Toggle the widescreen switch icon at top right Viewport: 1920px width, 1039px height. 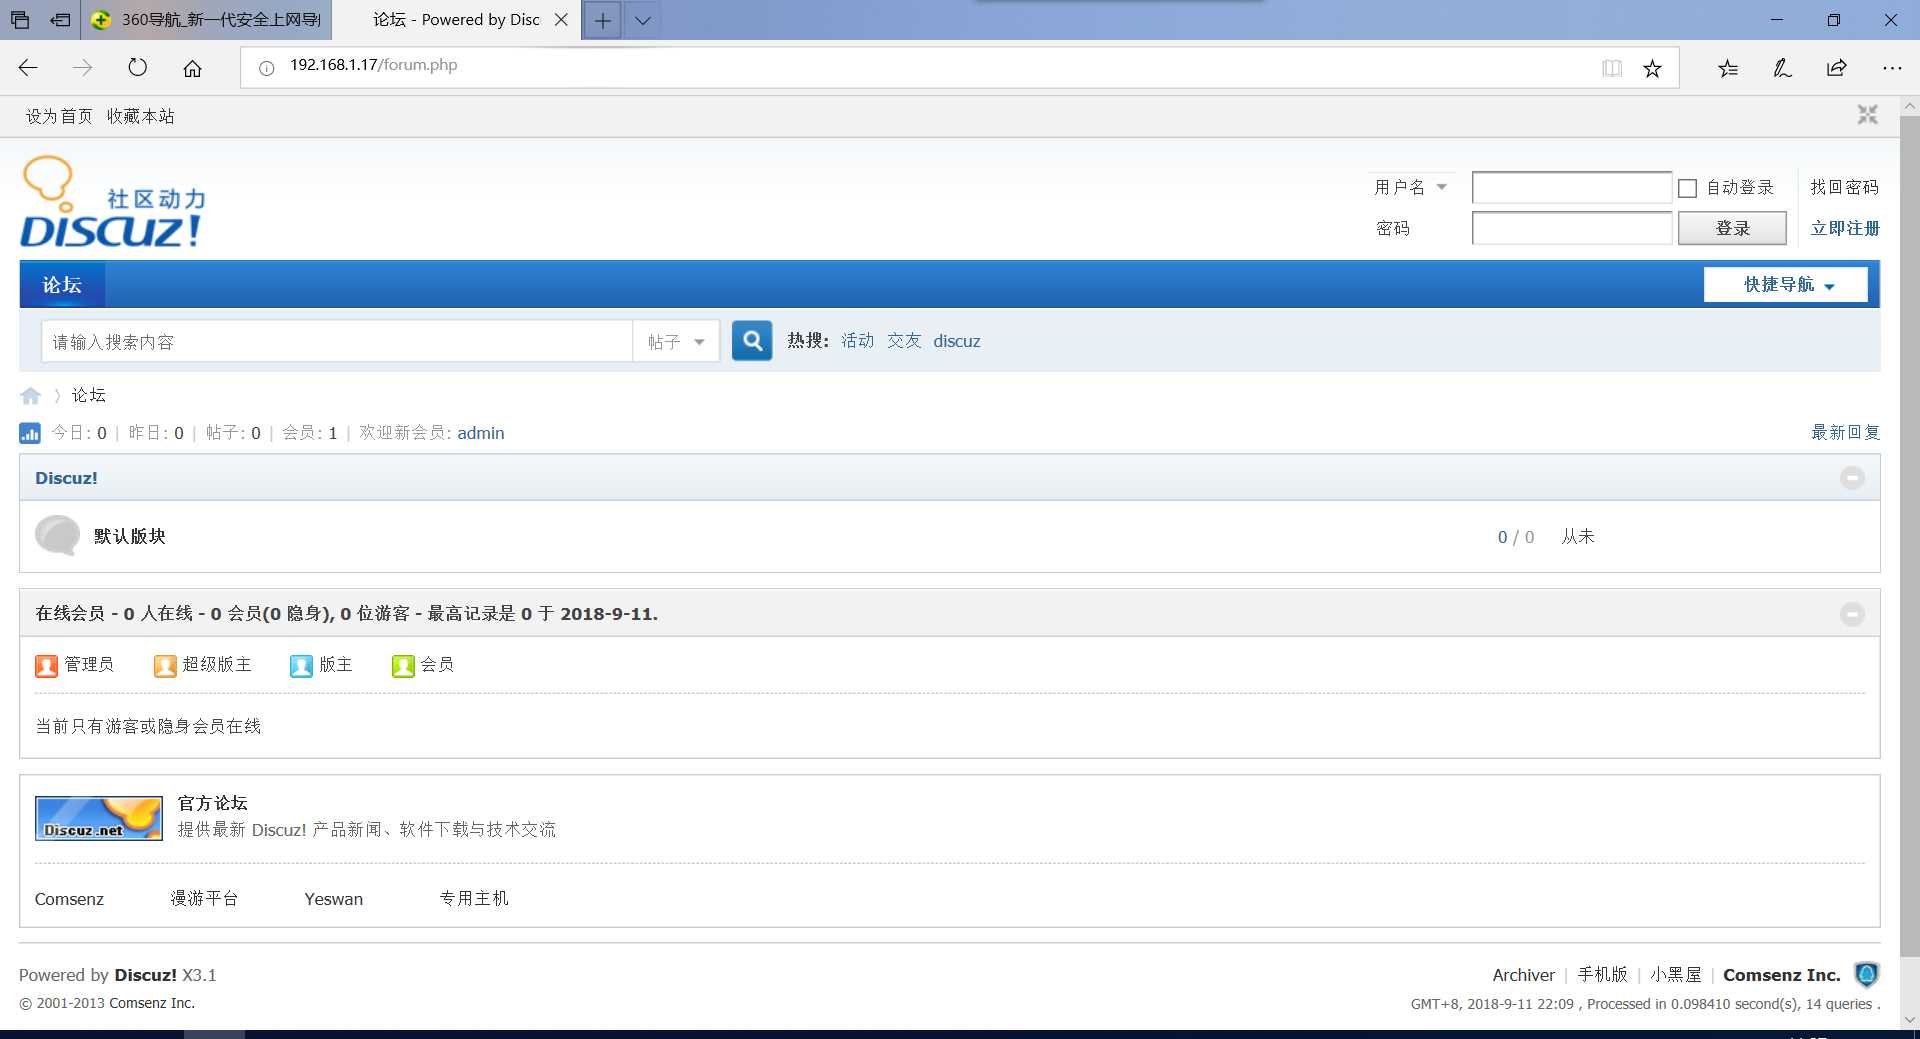tap(1867, 115)
